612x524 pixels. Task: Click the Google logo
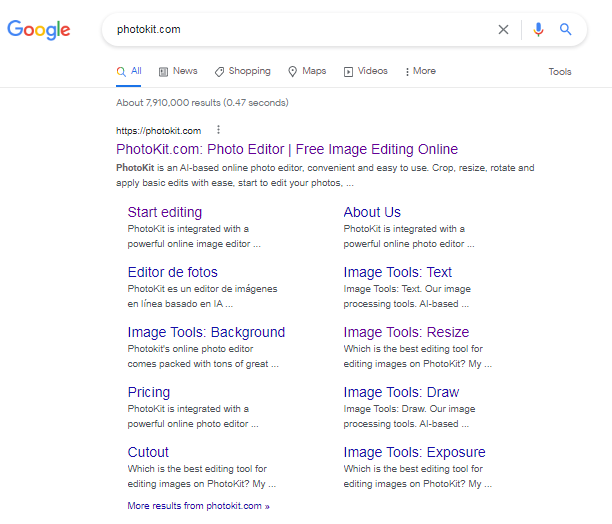[x=39, y=30]
